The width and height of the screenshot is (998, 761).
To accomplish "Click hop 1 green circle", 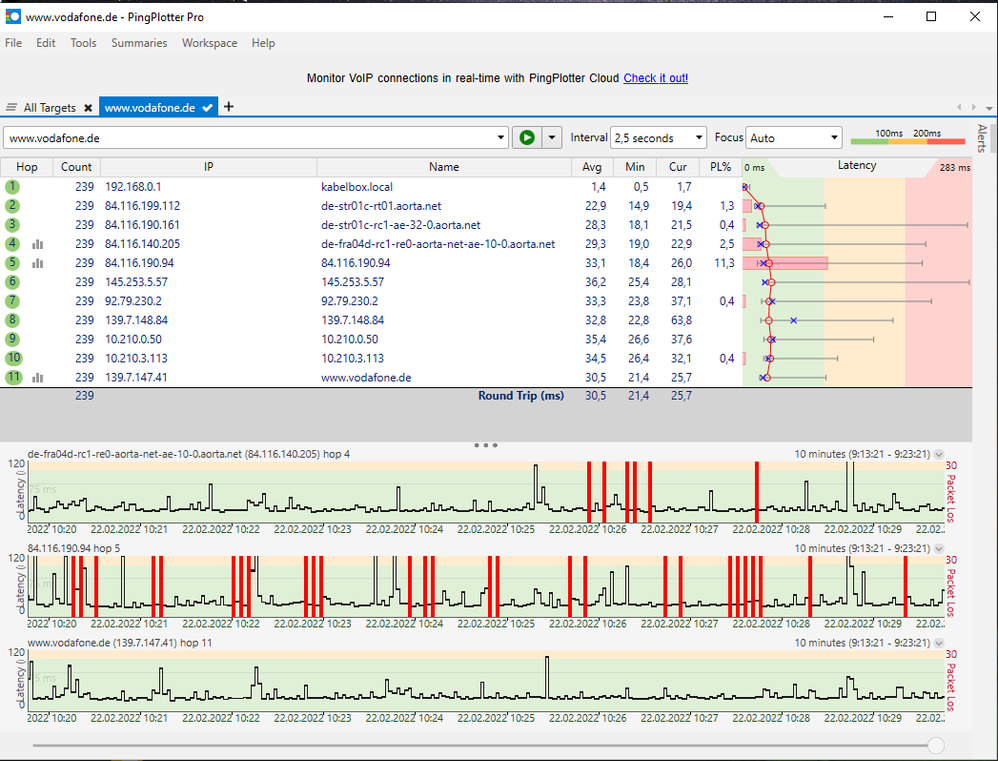I will 12,186.
